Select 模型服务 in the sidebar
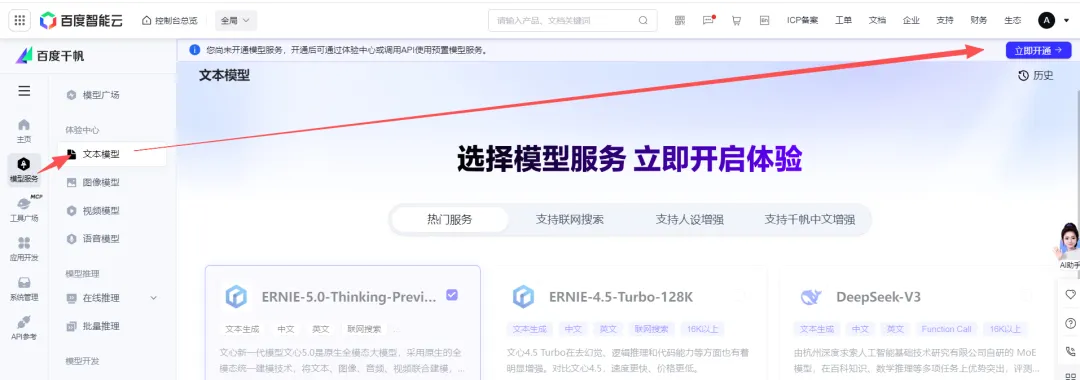 pyautogui.click(x=24, y=169)
